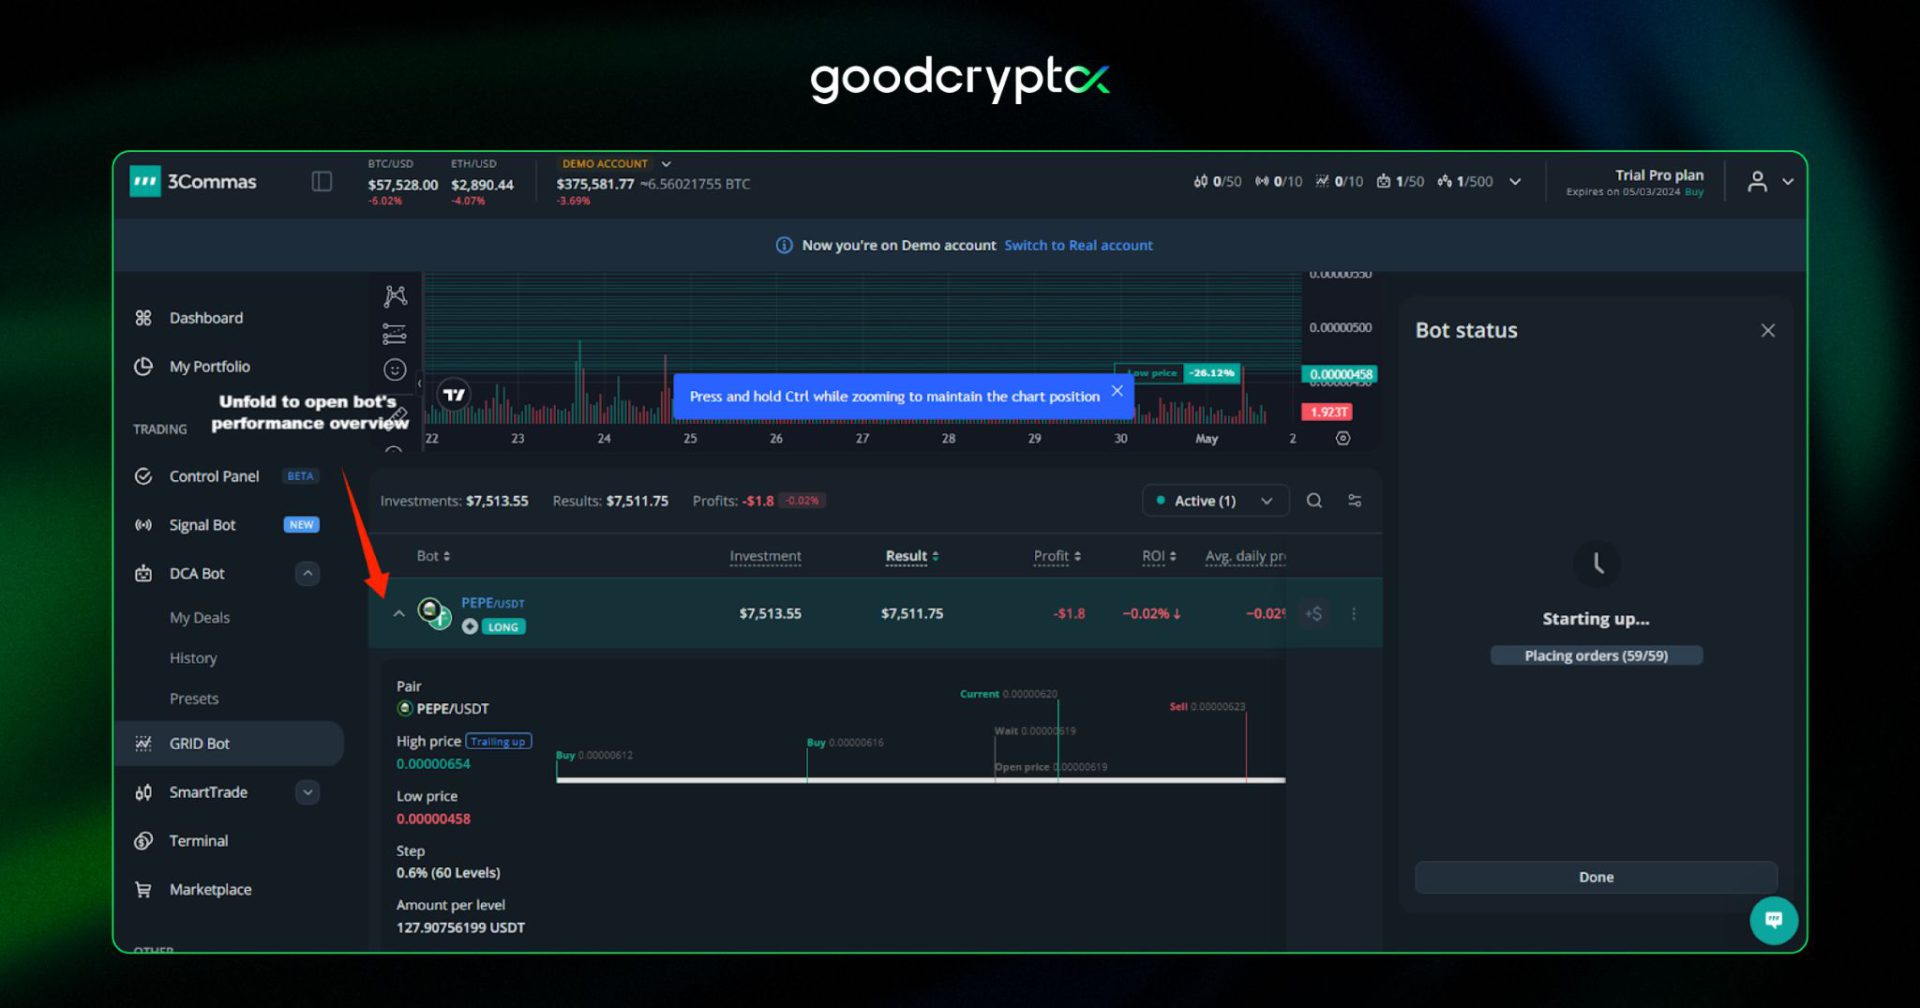This screenshot has width=1920, height=1008.
Task: Open the Active (1) filter dropdown
Action: click(1215, 501)
